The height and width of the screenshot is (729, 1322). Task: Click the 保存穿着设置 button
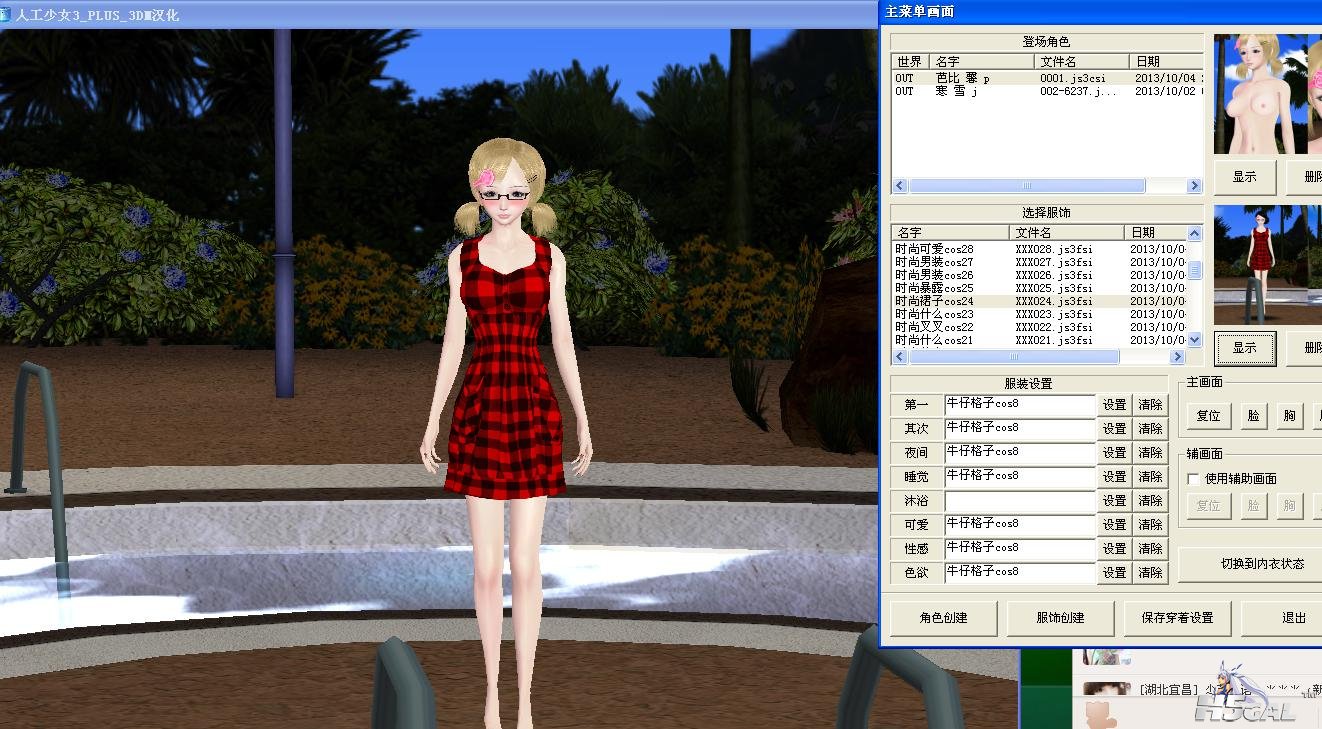tap(1177, 618)
